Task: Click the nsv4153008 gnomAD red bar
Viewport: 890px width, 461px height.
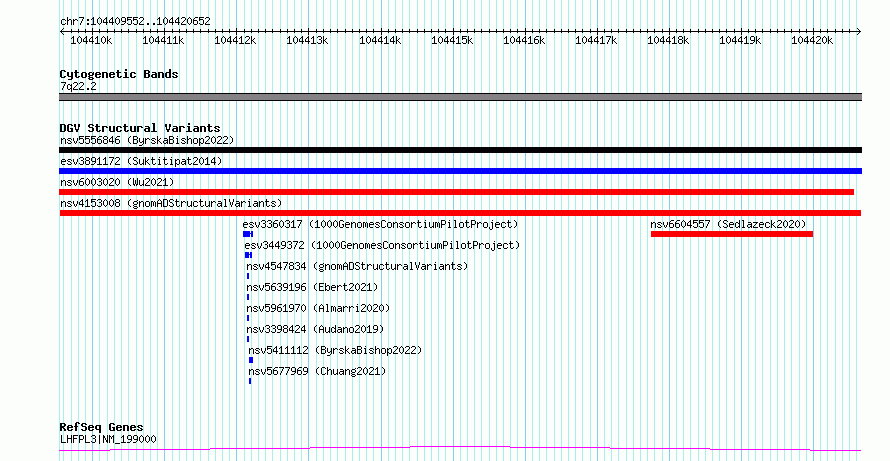Action: (460, 213)
